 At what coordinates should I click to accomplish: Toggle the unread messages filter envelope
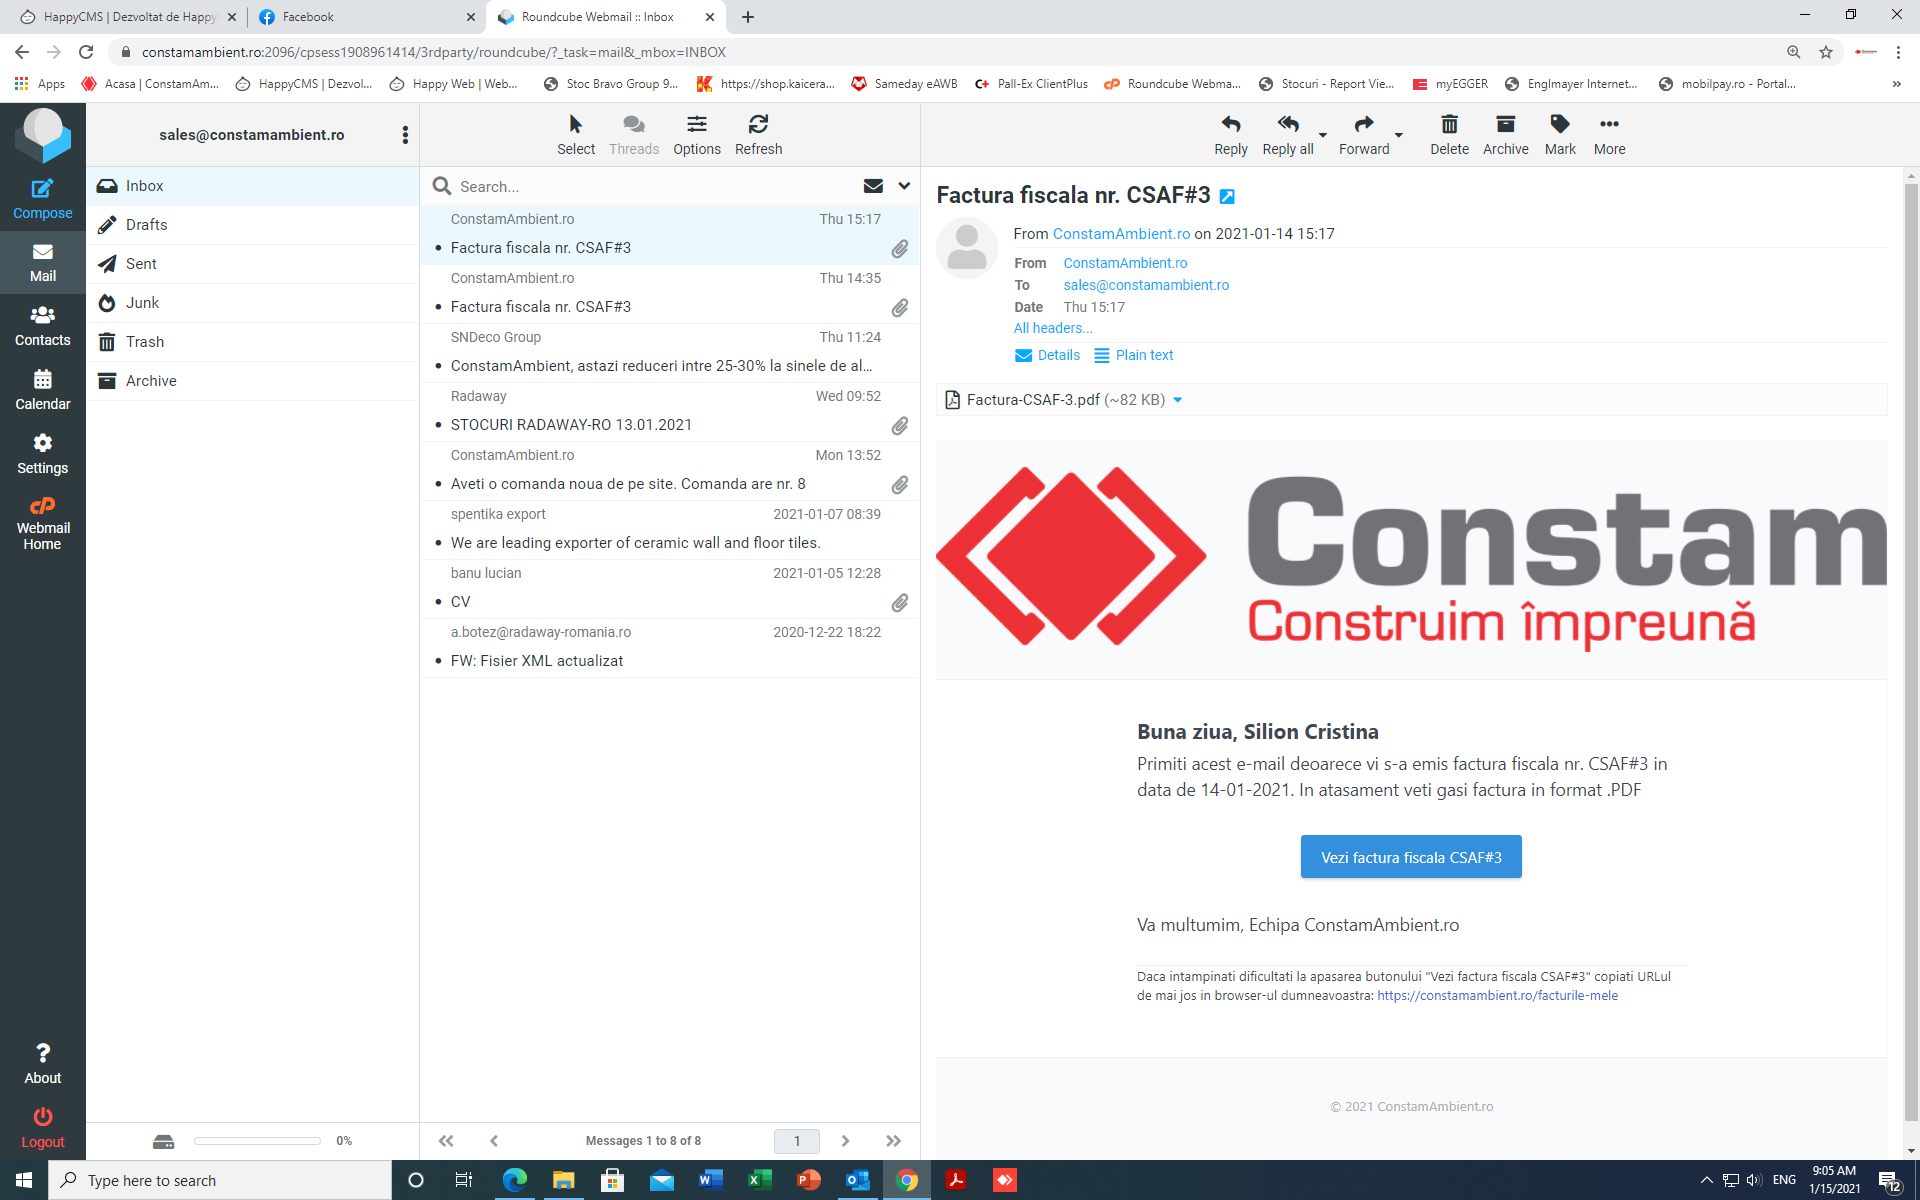click(873, 186)
